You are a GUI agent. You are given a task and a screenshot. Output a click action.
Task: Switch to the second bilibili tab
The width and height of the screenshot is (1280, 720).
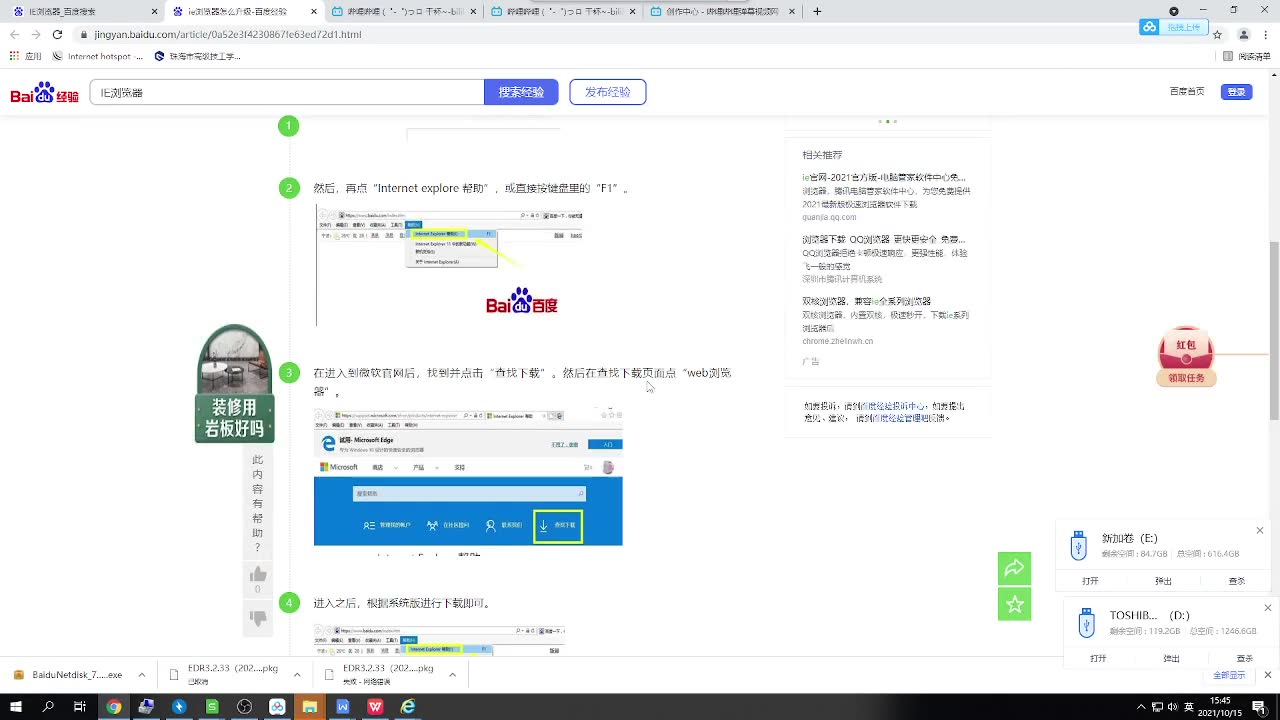click(x=562, y=12)
